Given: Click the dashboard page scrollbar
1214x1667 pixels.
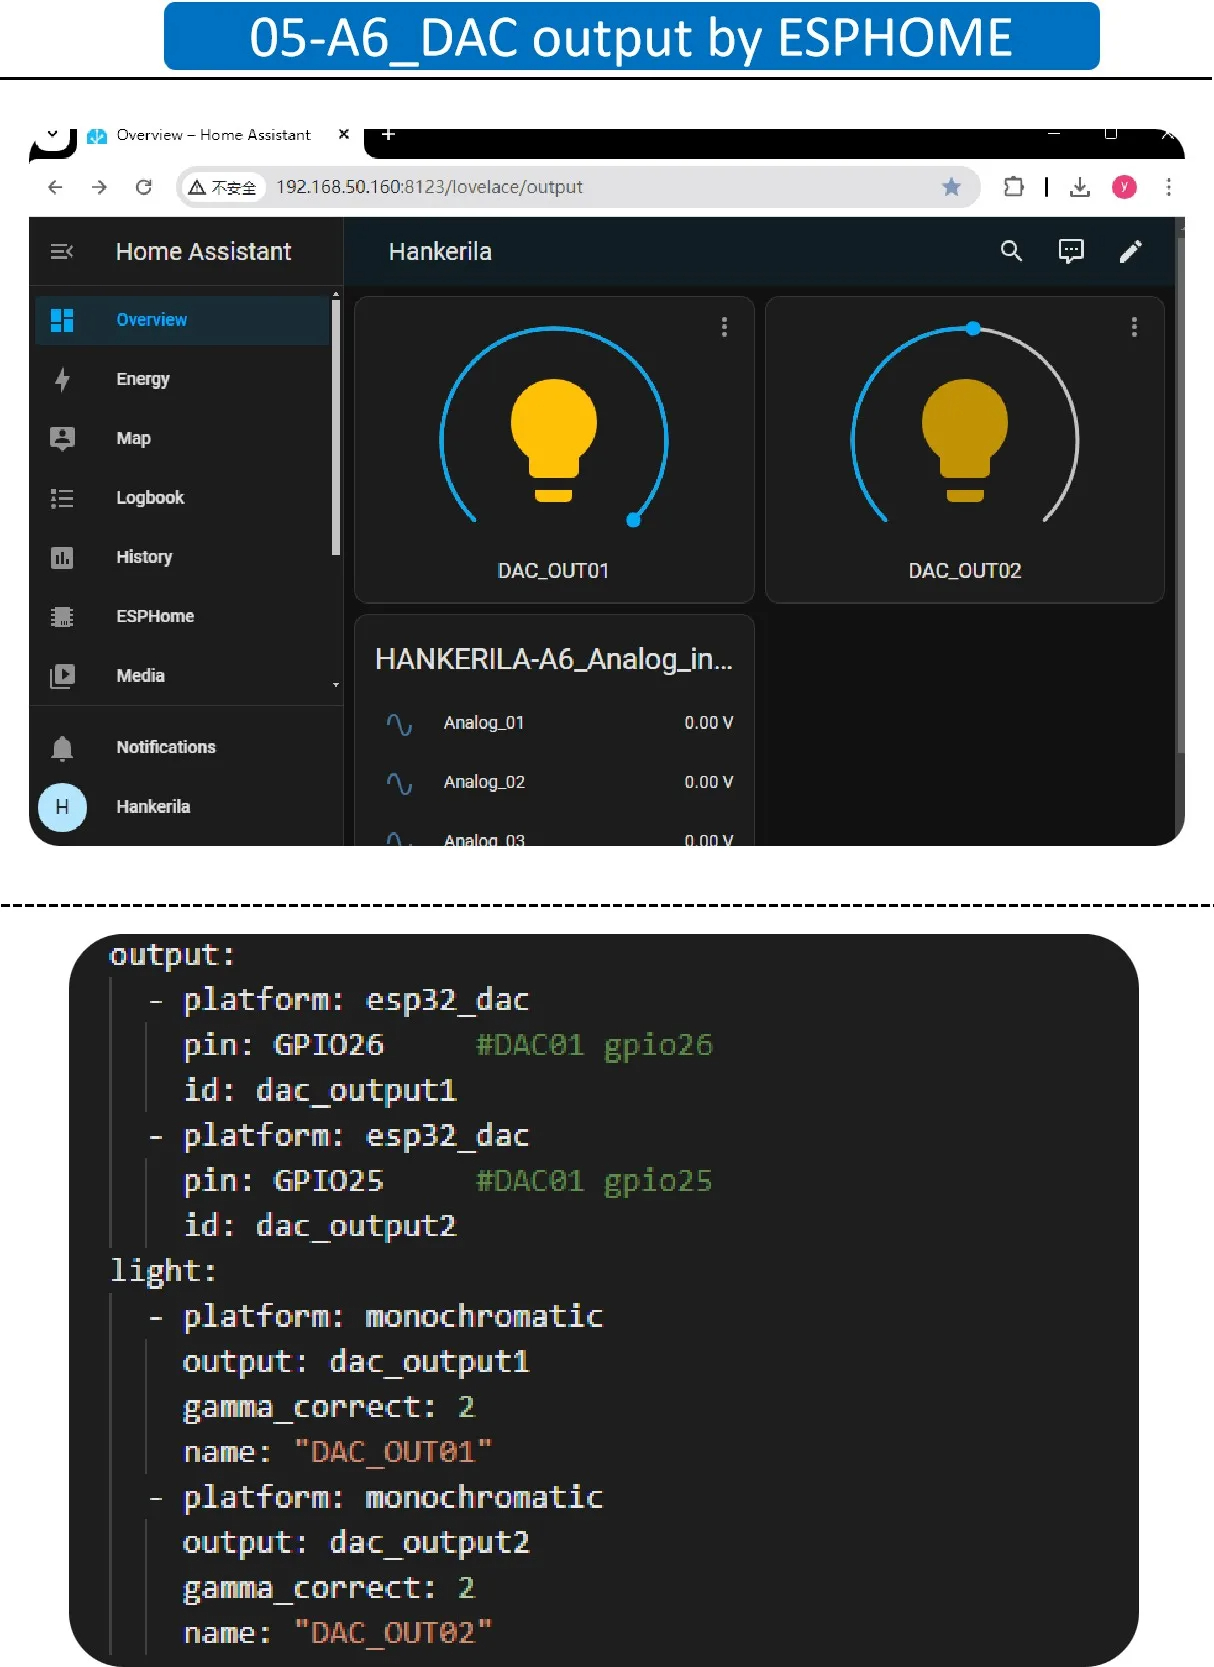Looking at the screenshot, I should [1181, 493].
